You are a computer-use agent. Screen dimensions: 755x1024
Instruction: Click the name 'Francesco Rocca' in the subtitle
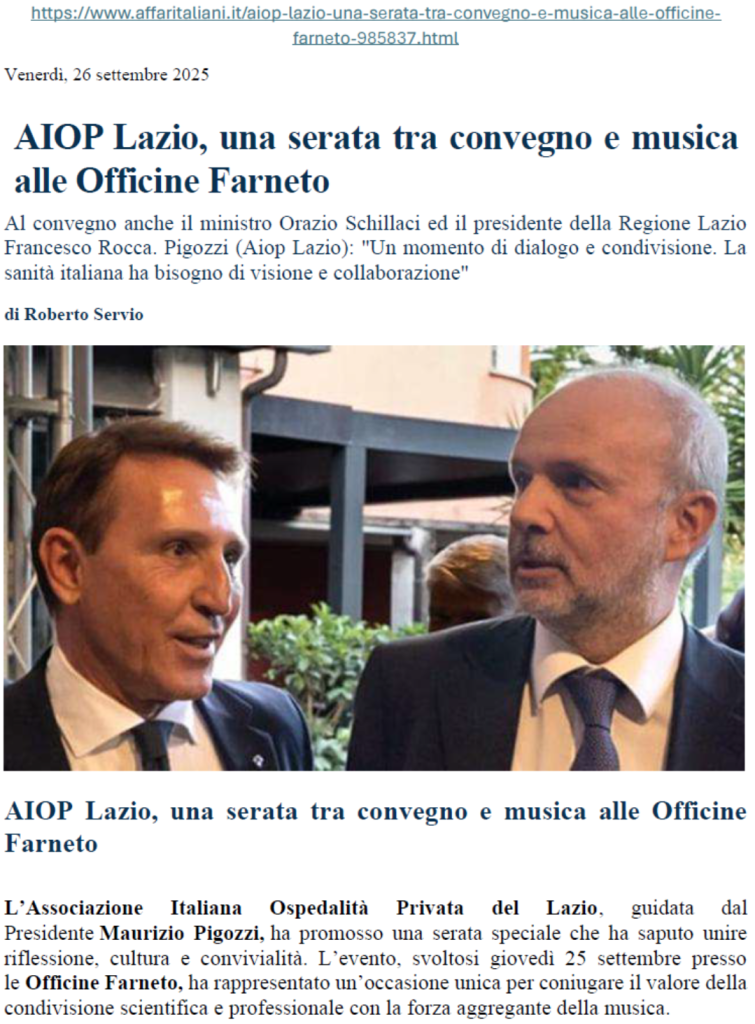pos(76,248)
